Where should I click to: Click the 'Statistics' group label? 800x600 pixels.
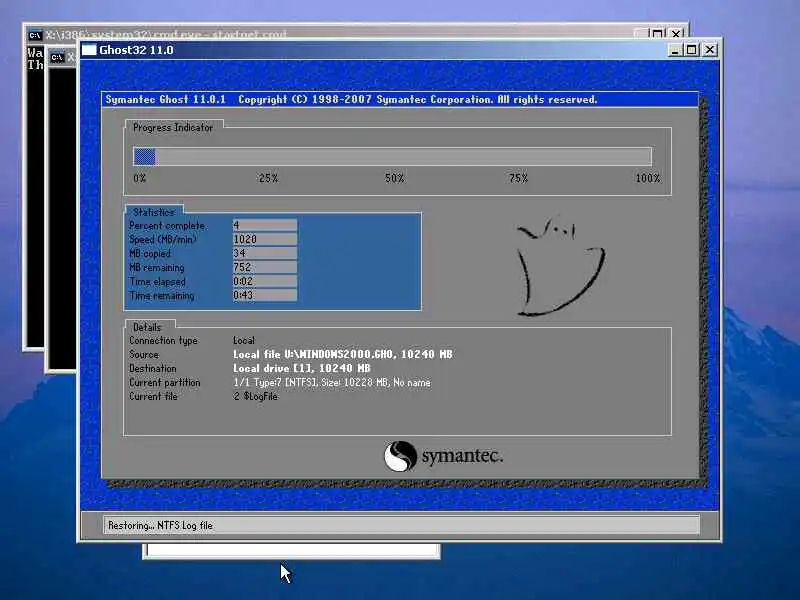(154, 212)
